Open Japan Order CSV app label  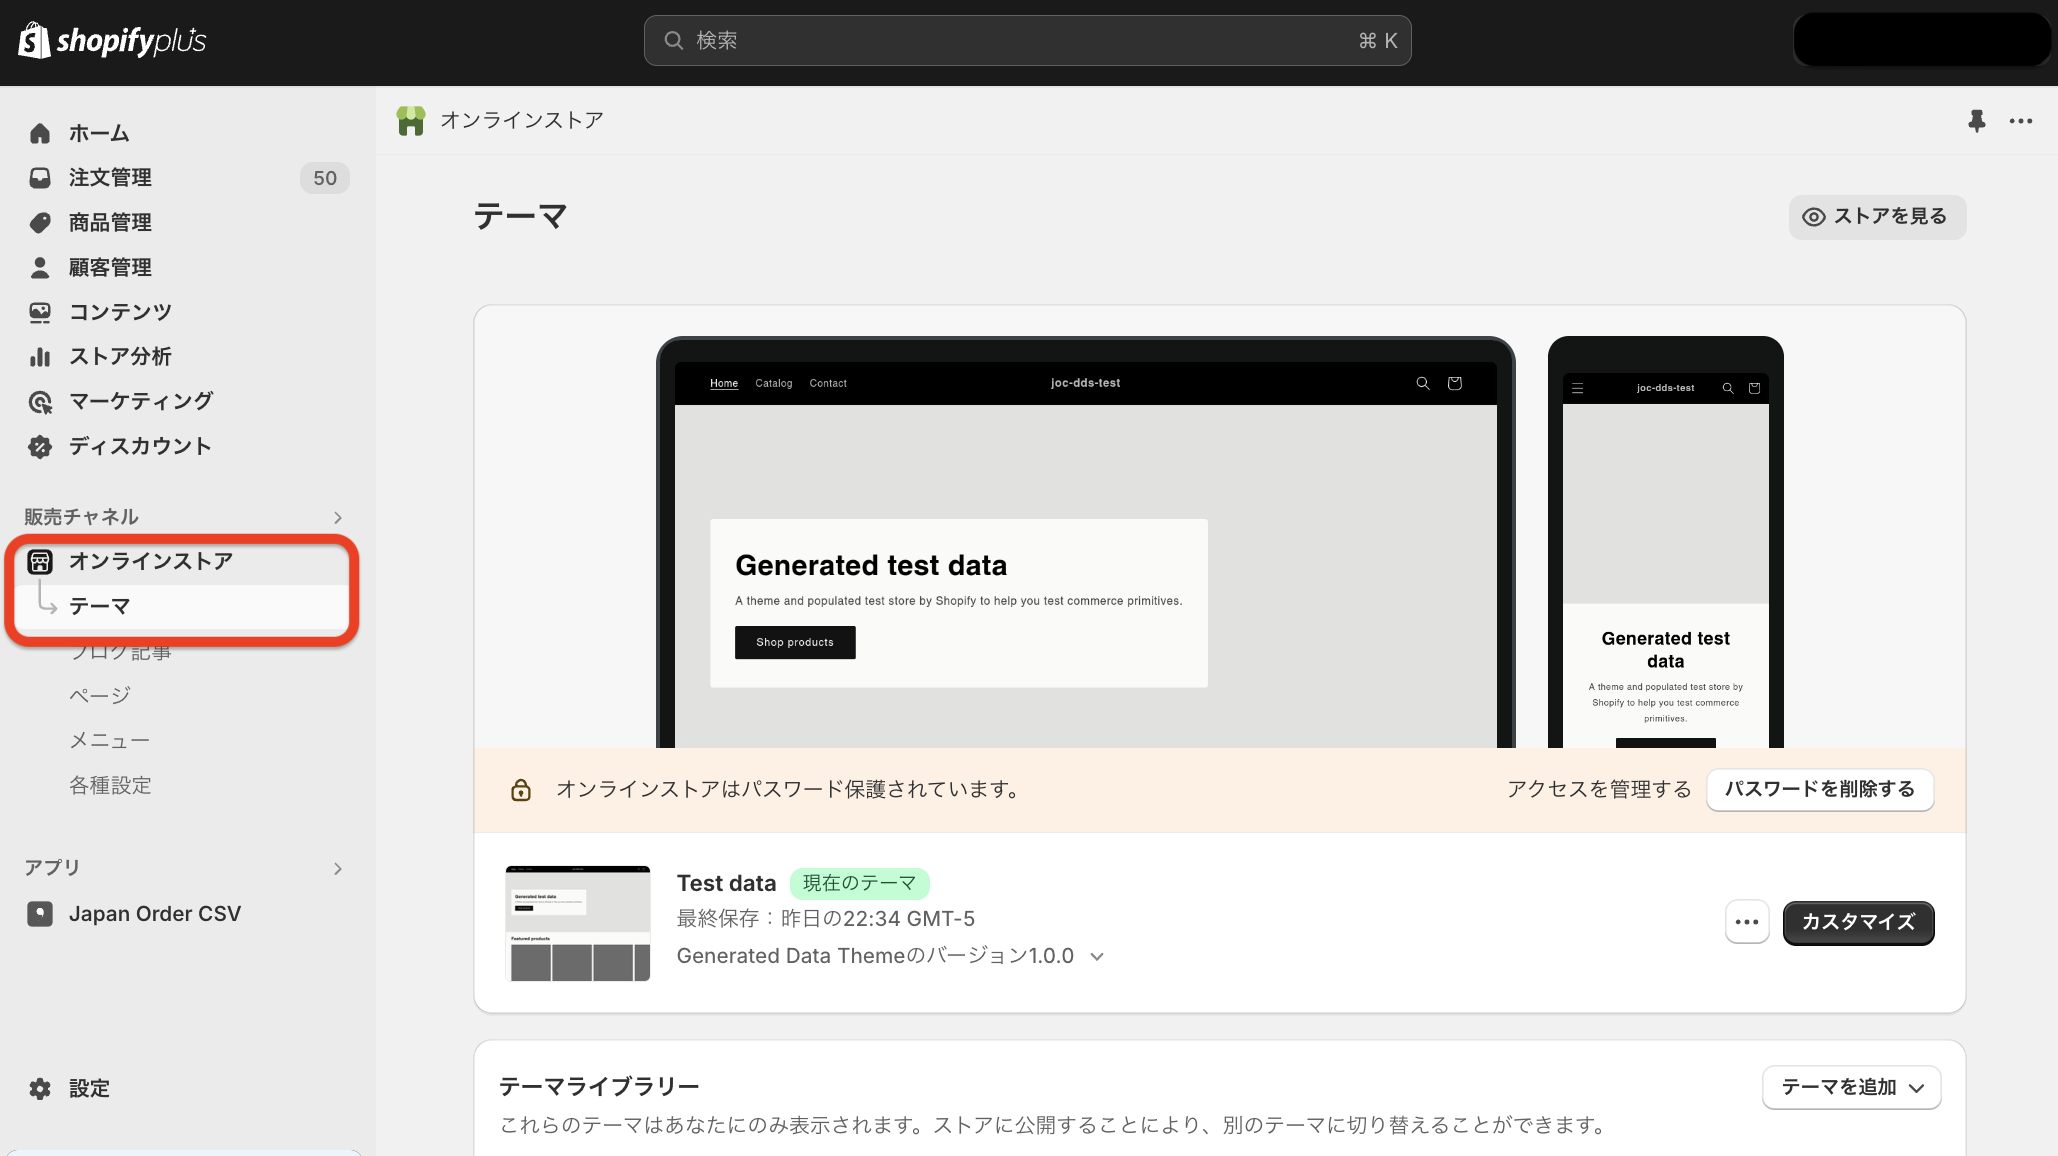coord(155,914)
